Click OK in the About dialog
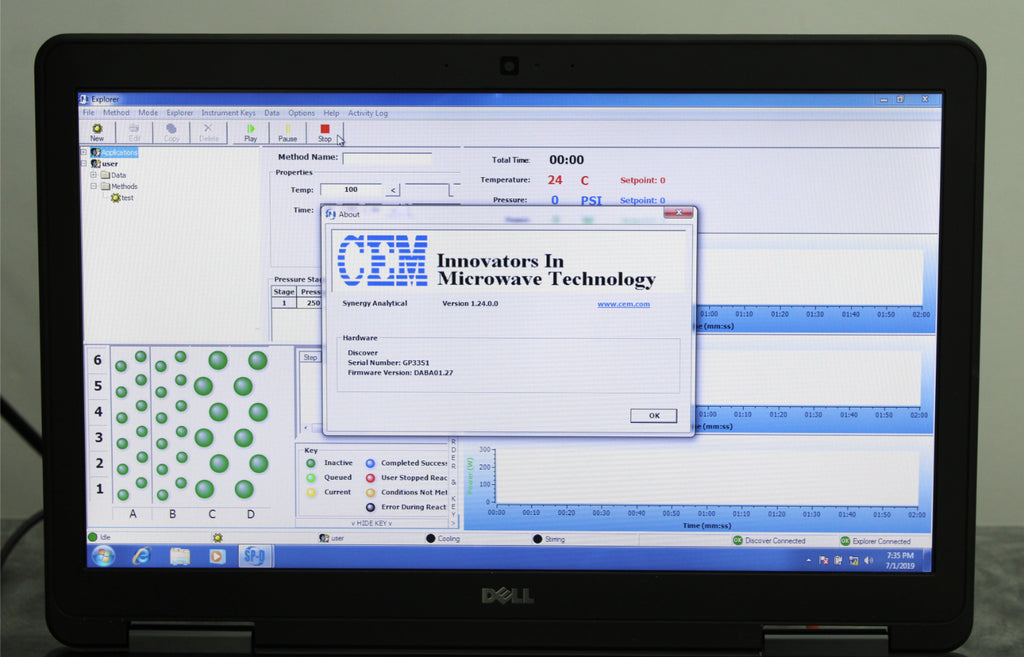 pos(653,415)
